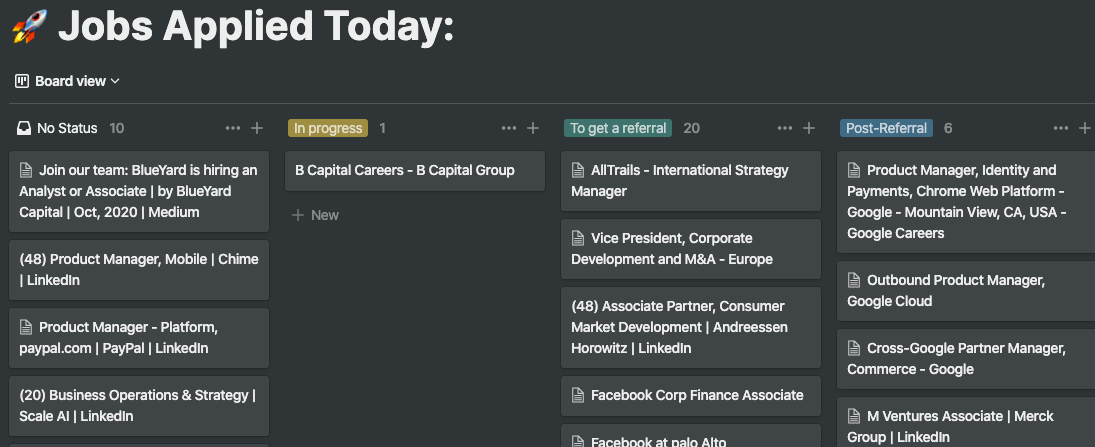
Task: Click the No Status column header
Action: 67,128
